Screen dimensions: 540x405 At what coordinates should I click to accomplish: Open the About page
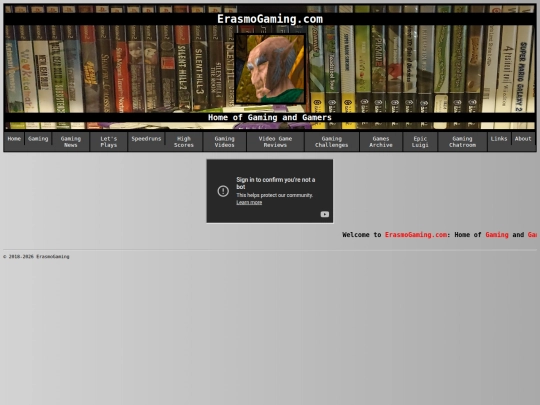[523, 138]
